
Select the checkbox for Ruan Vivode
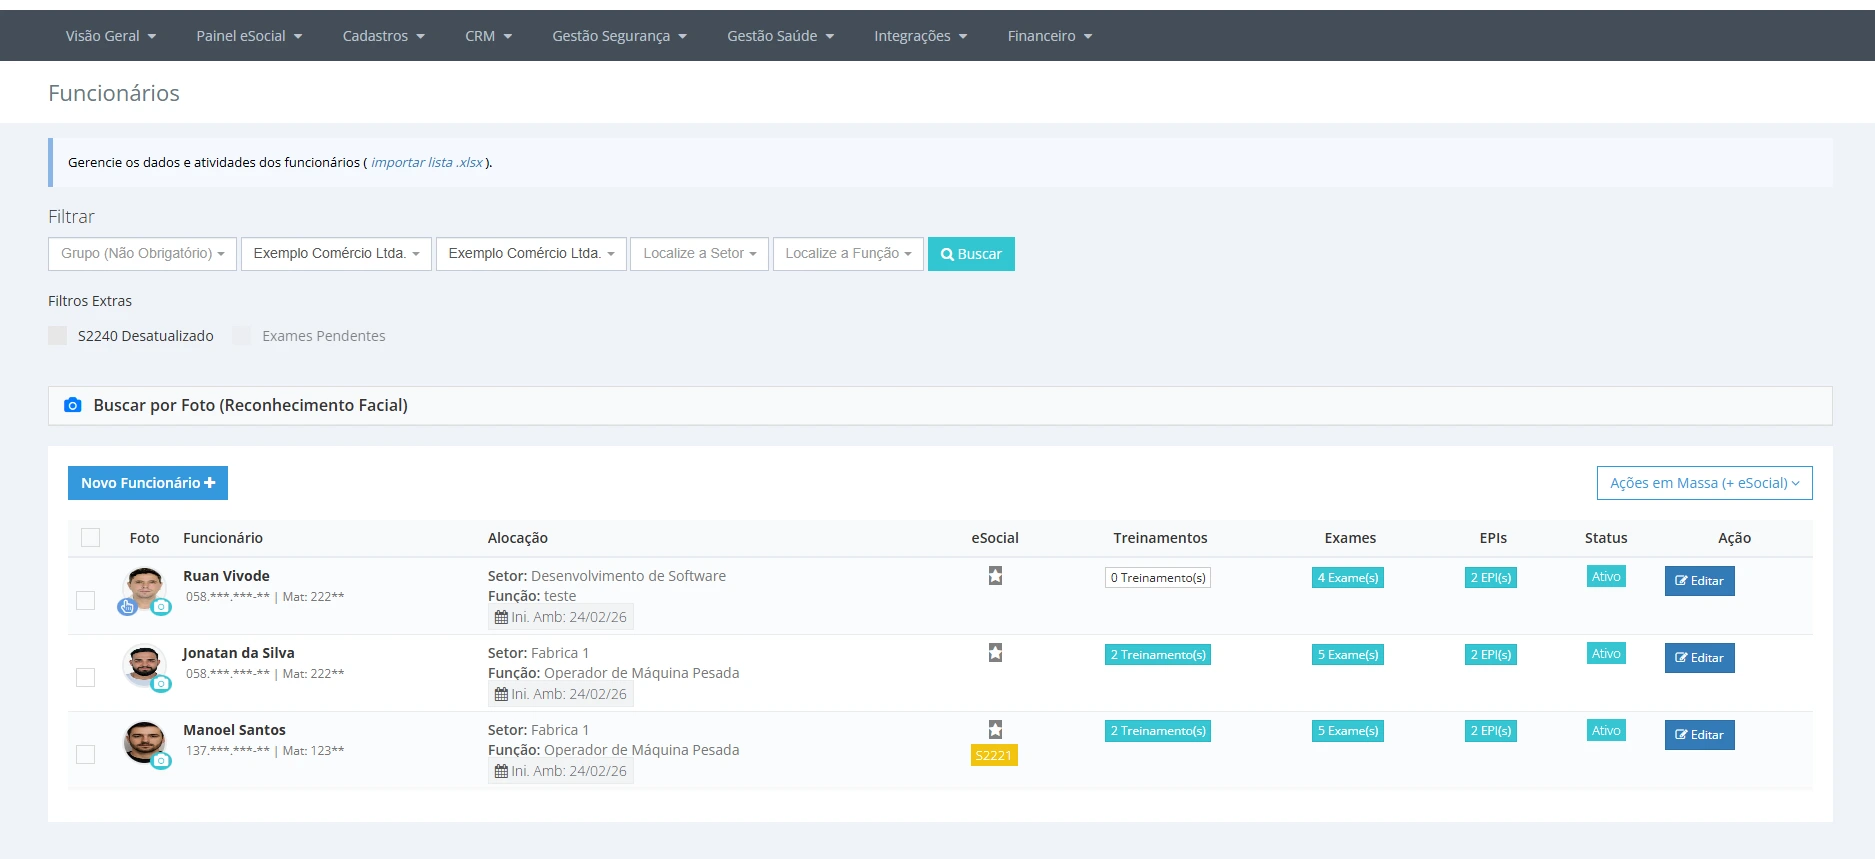pos(86,600)
